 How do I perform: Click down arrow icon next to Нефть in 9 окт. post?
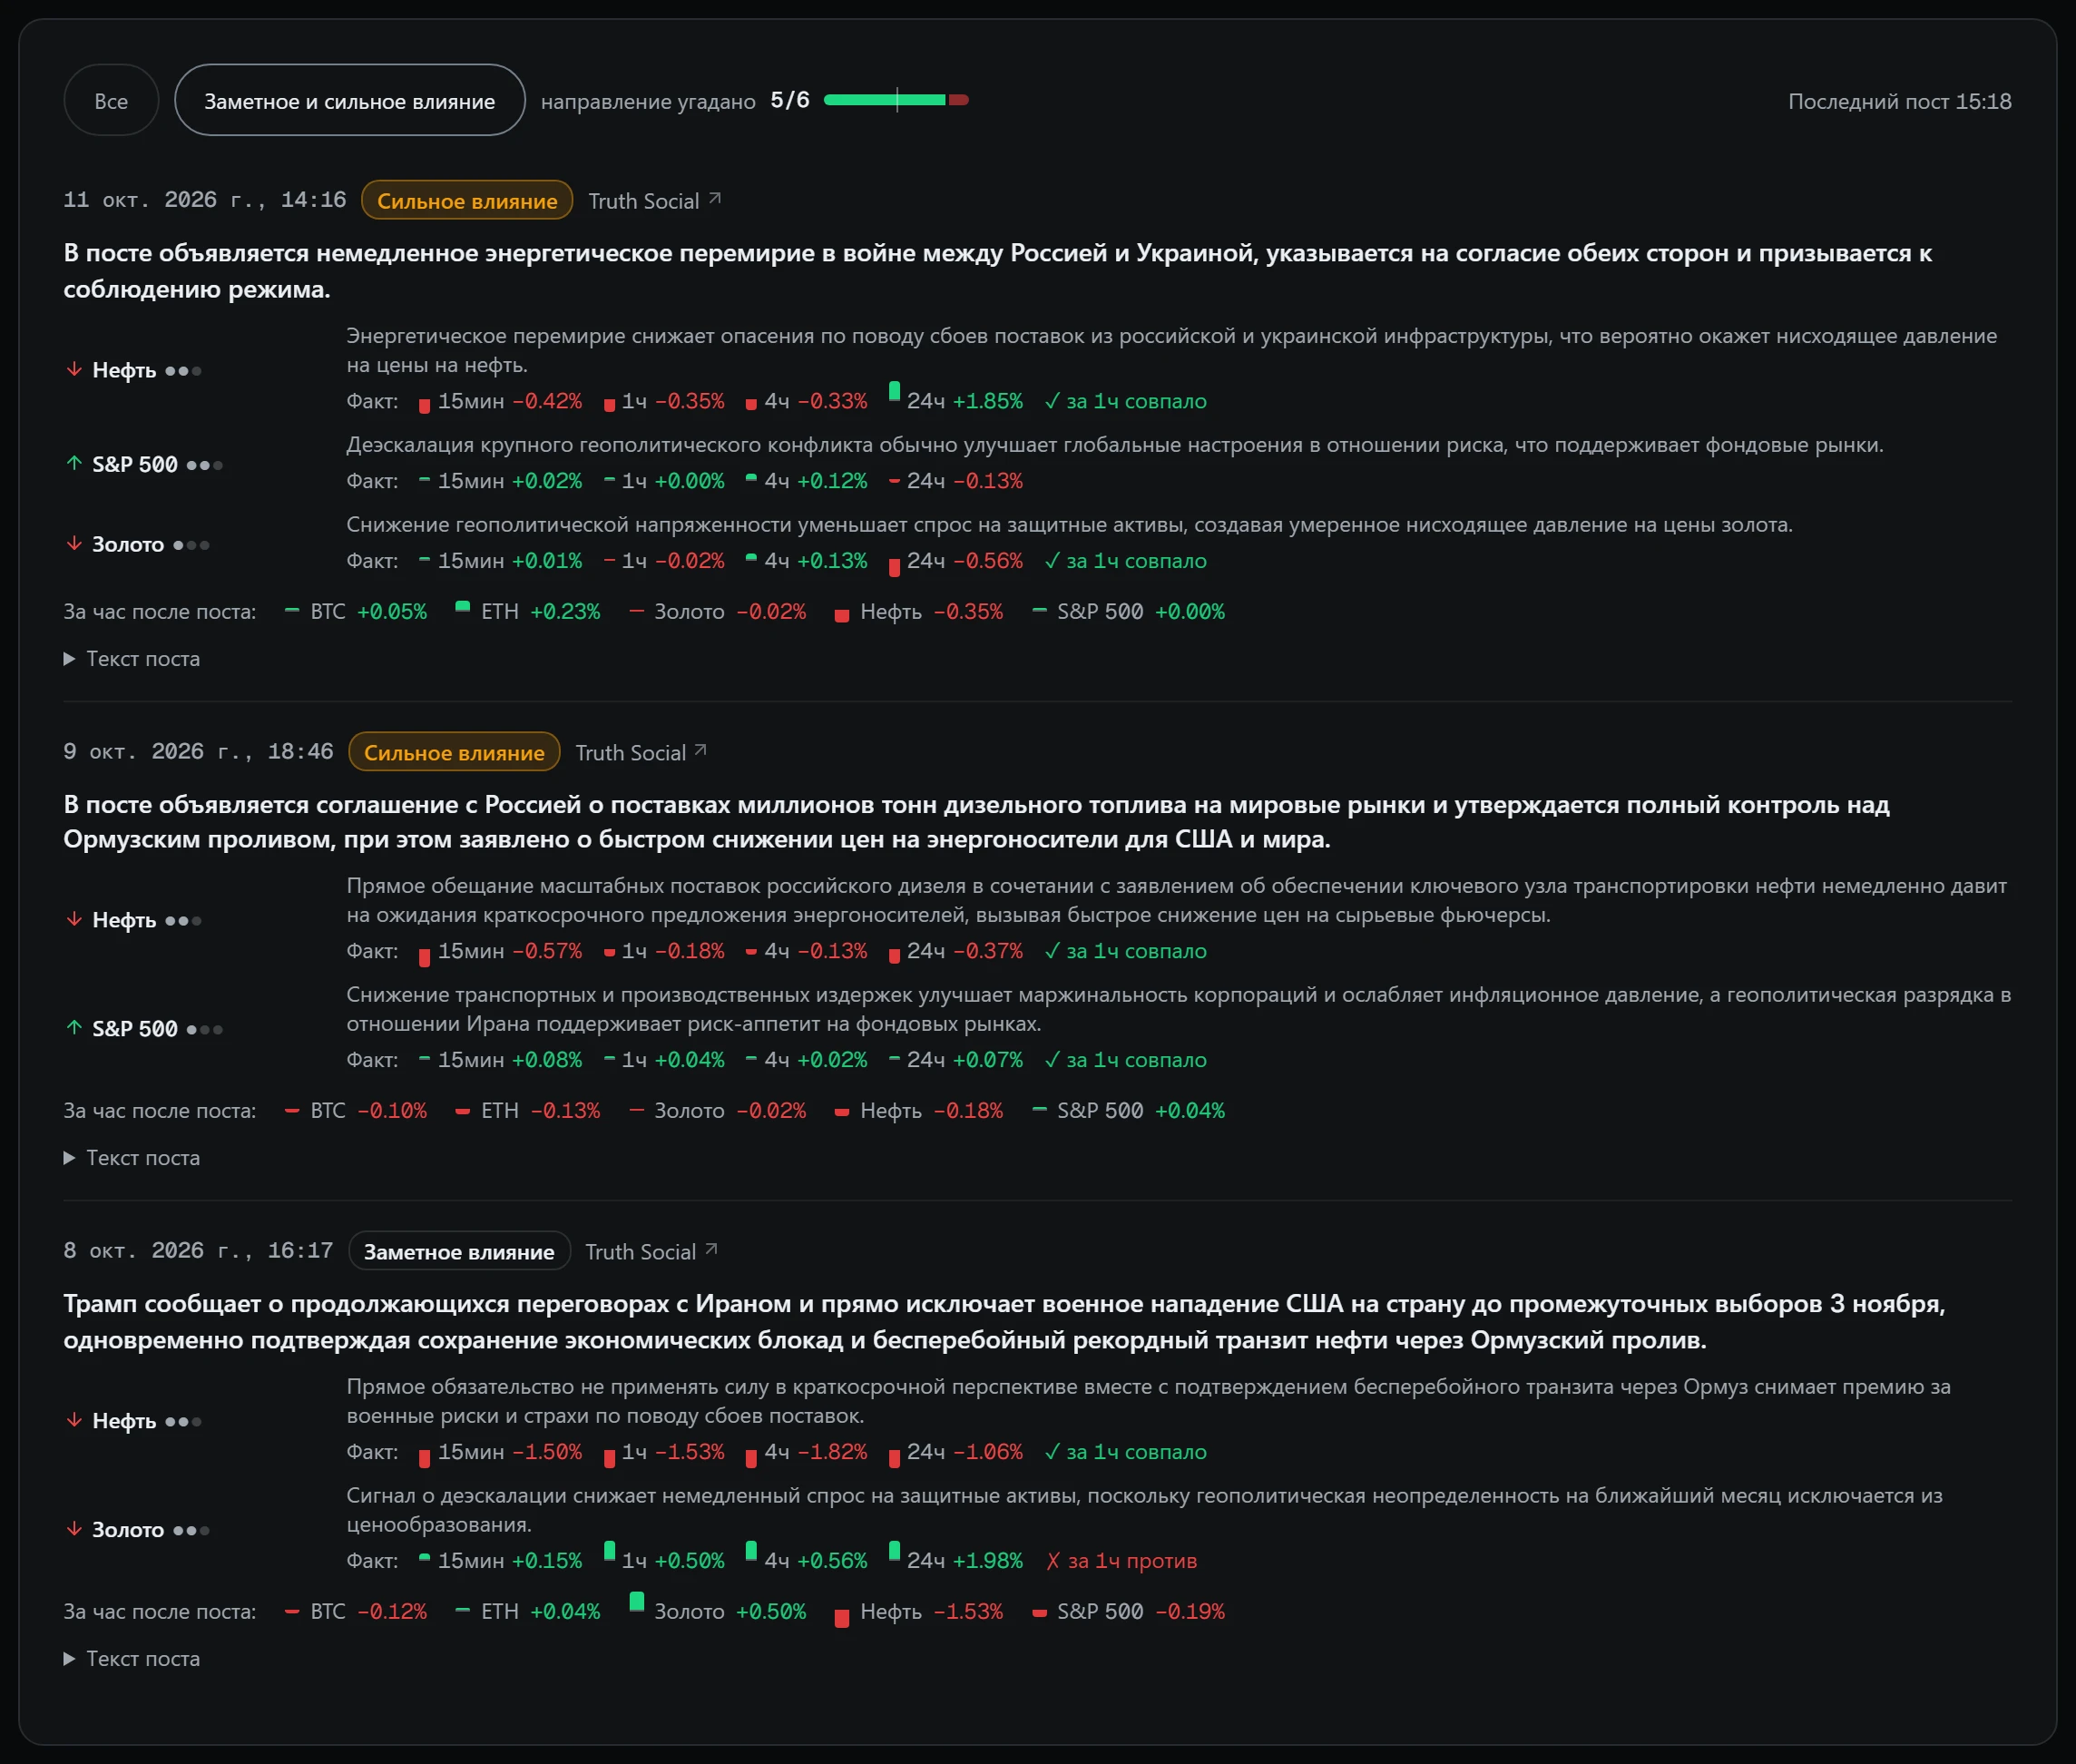point(74,920)
